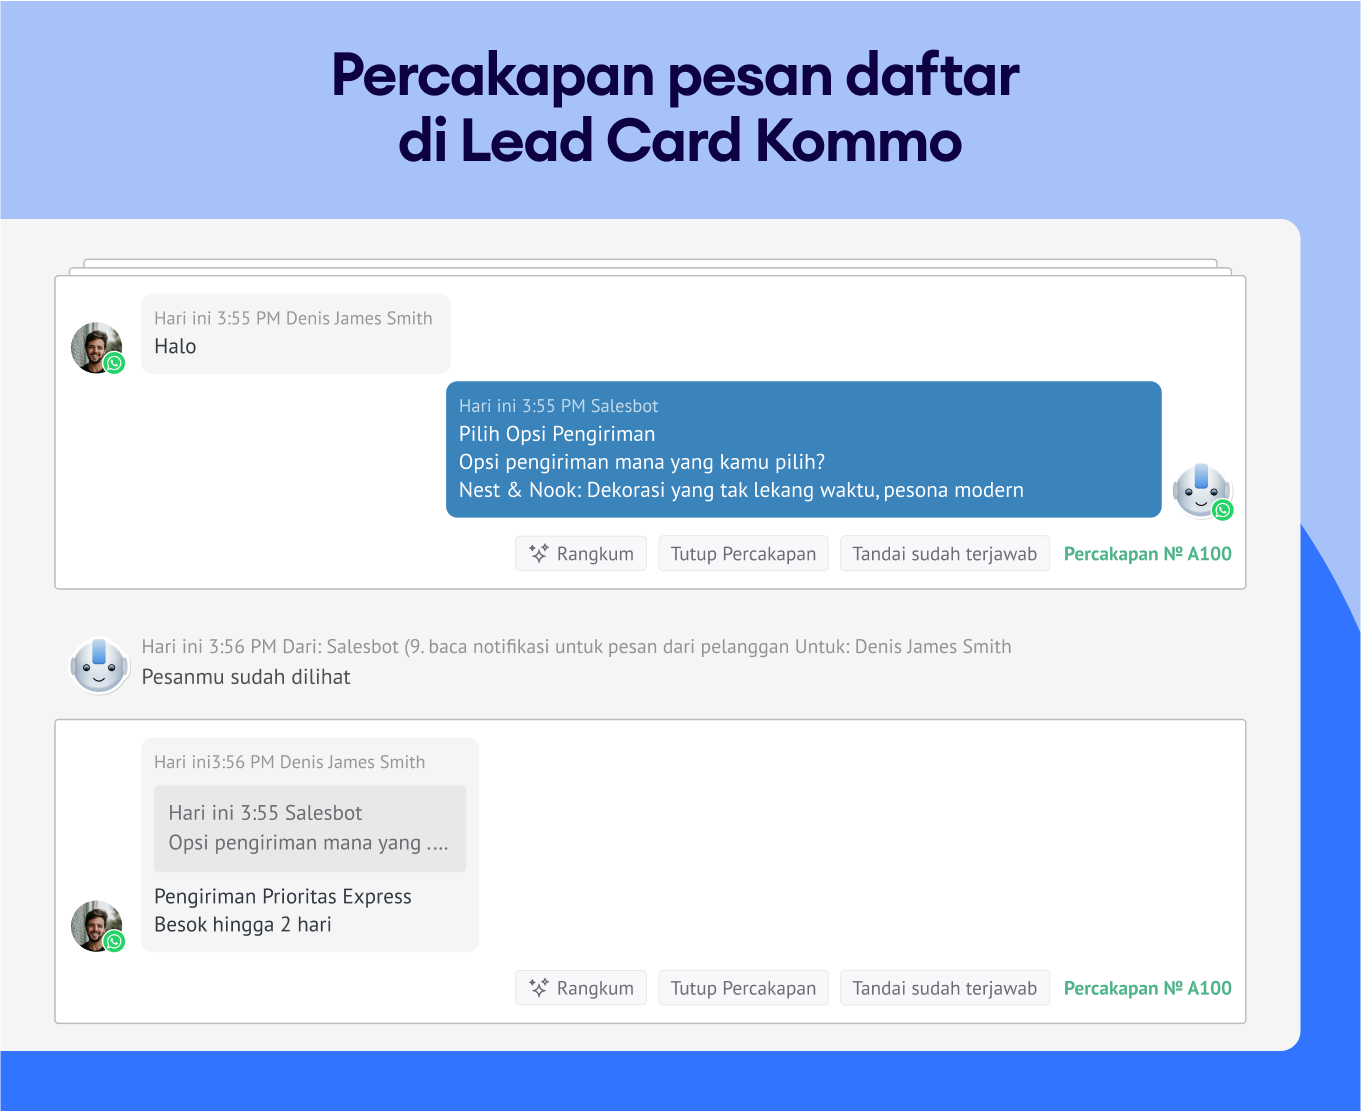Viewport: 1361px width, 1111px height.
Task: Click the "Pengiriman Prioritas Express" text
Action: (283, 896)
